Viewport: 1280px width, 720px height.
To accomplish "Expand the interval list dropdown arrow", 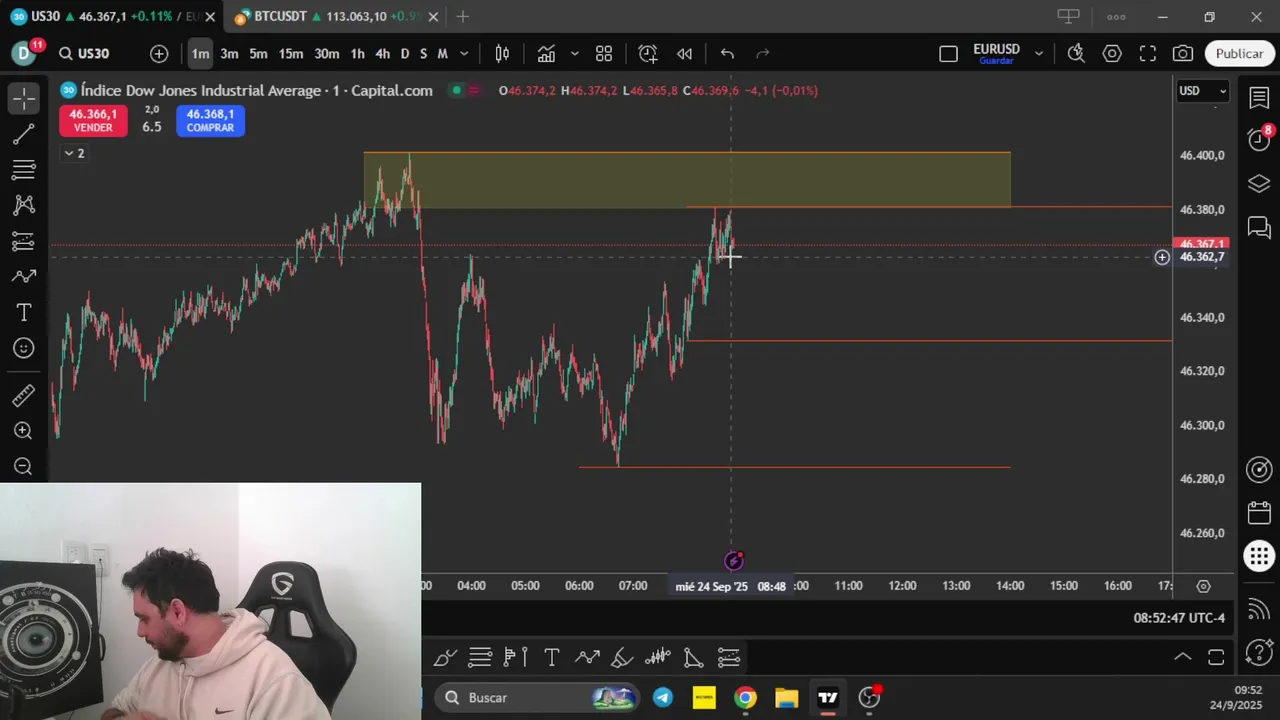I will coord(464,54).
